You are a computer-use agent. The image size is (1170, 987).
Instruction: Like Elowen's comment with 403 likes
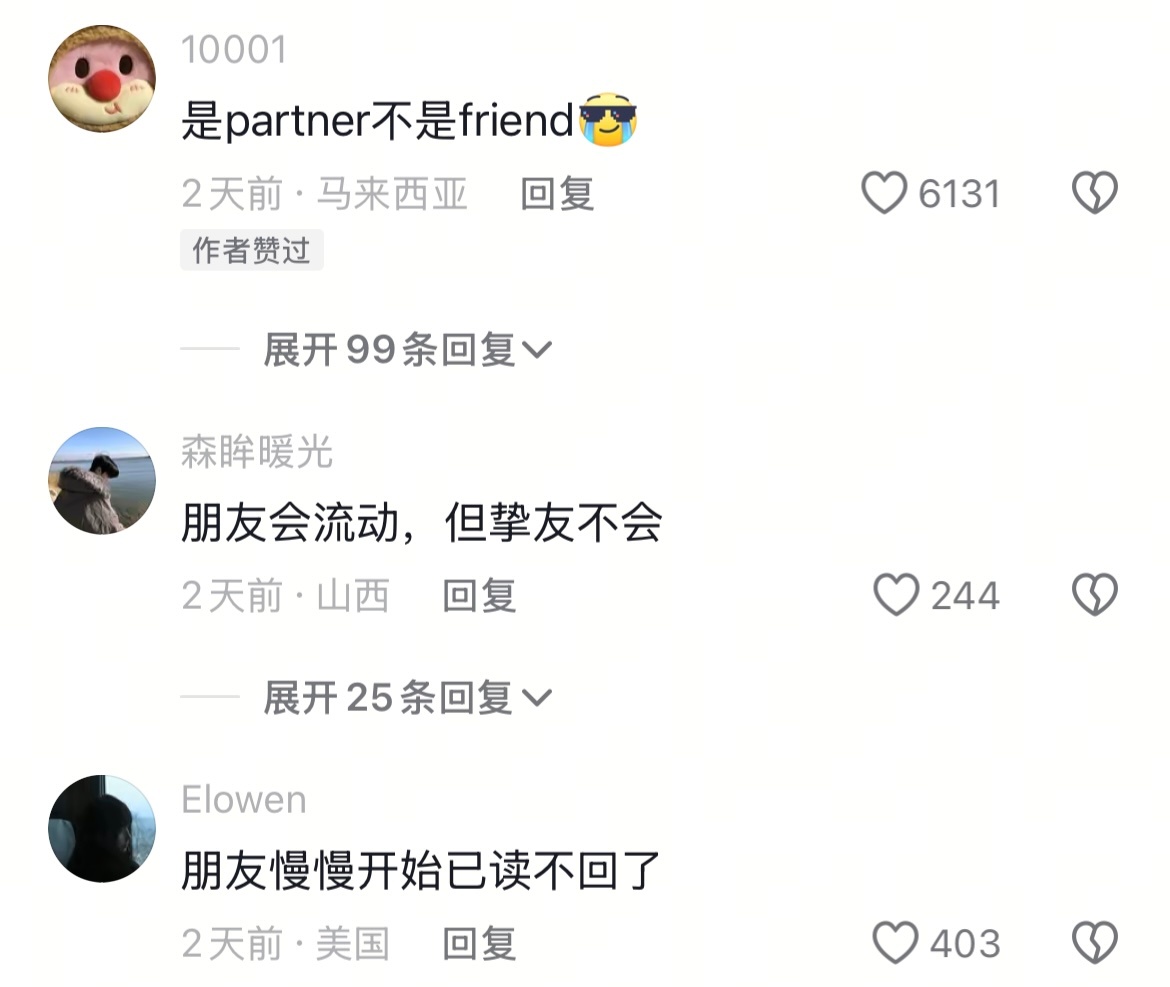(895, 943)
